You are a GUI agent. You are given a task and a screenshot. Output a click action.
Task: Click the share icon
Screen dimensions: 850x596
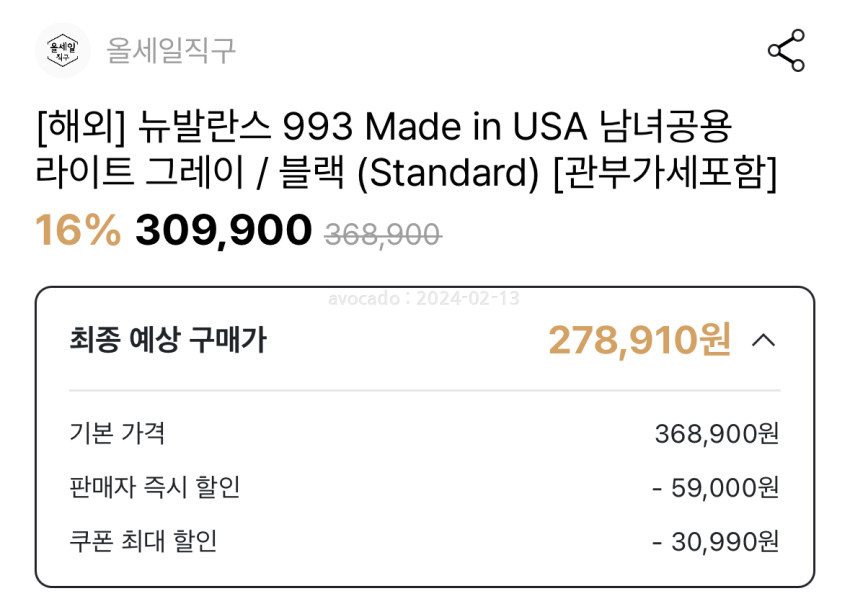785,51
